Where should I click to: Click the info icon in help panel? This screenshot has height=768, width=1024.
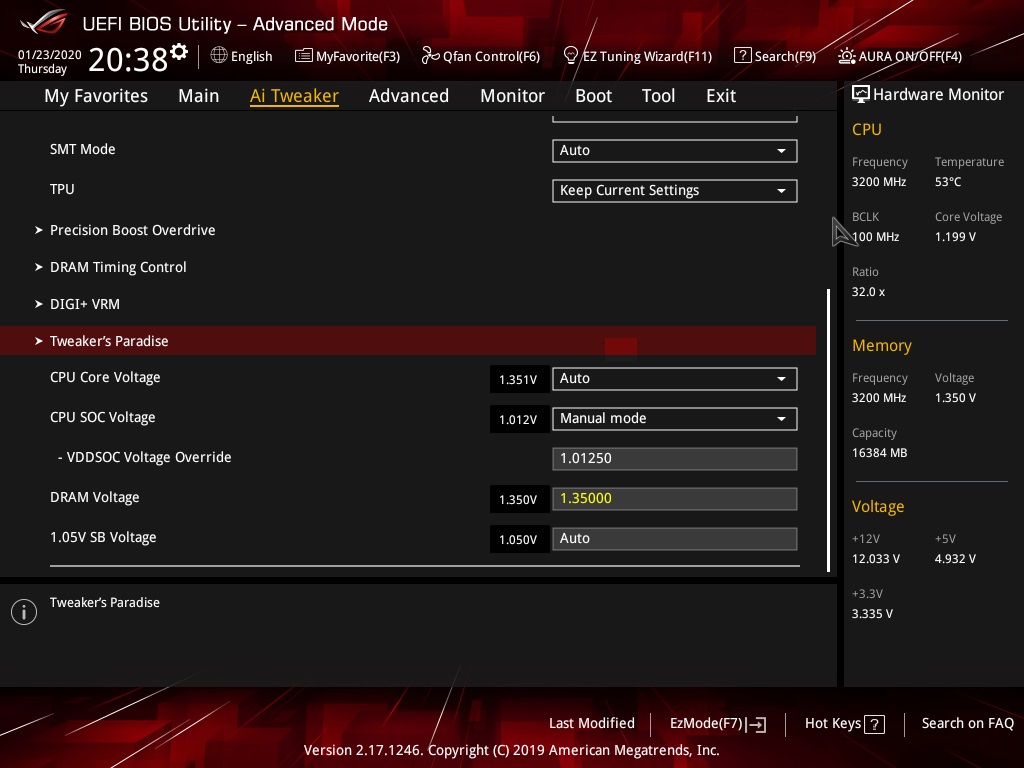point(24,612)
